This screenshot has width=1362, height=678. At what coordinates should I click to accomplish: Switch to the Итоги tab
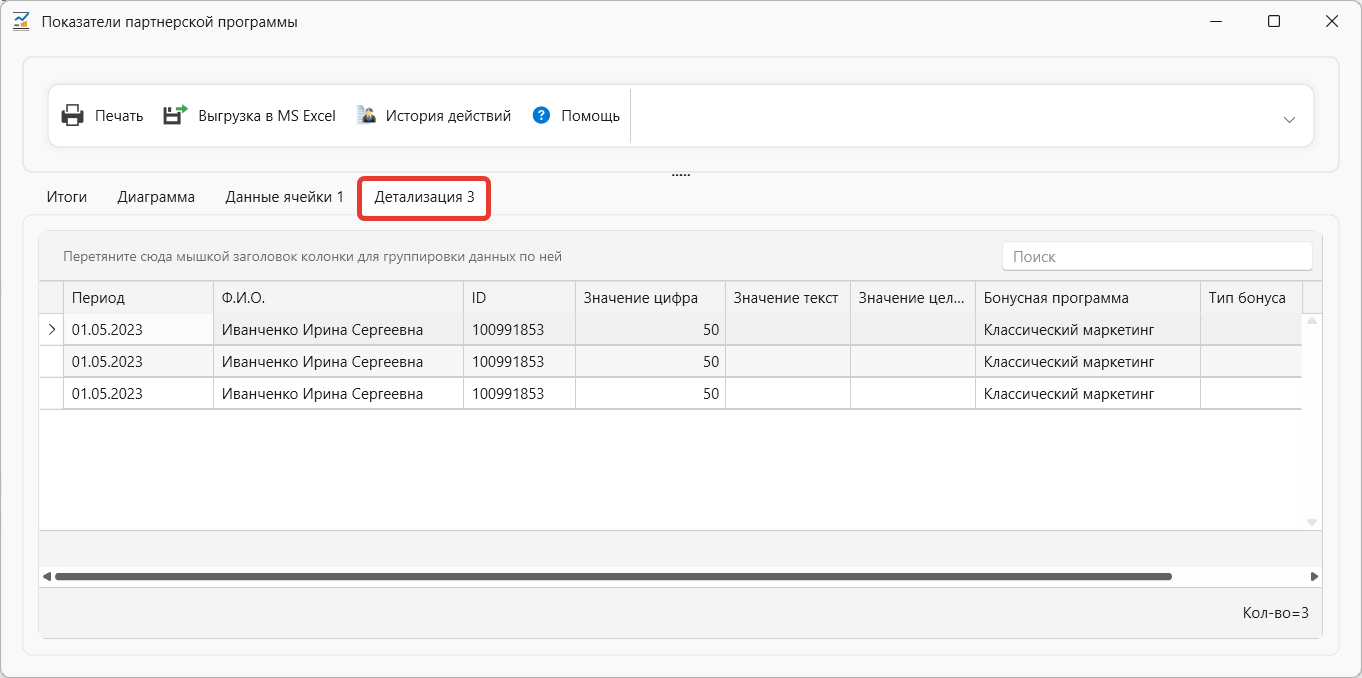click(67, 197)
